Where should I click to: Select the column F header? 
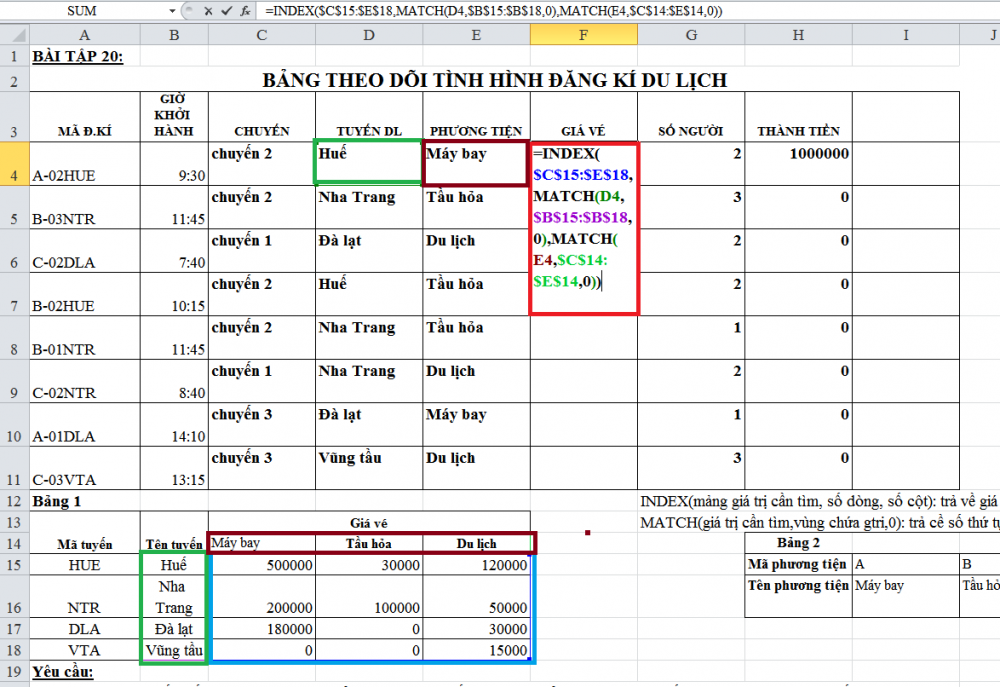583,34
